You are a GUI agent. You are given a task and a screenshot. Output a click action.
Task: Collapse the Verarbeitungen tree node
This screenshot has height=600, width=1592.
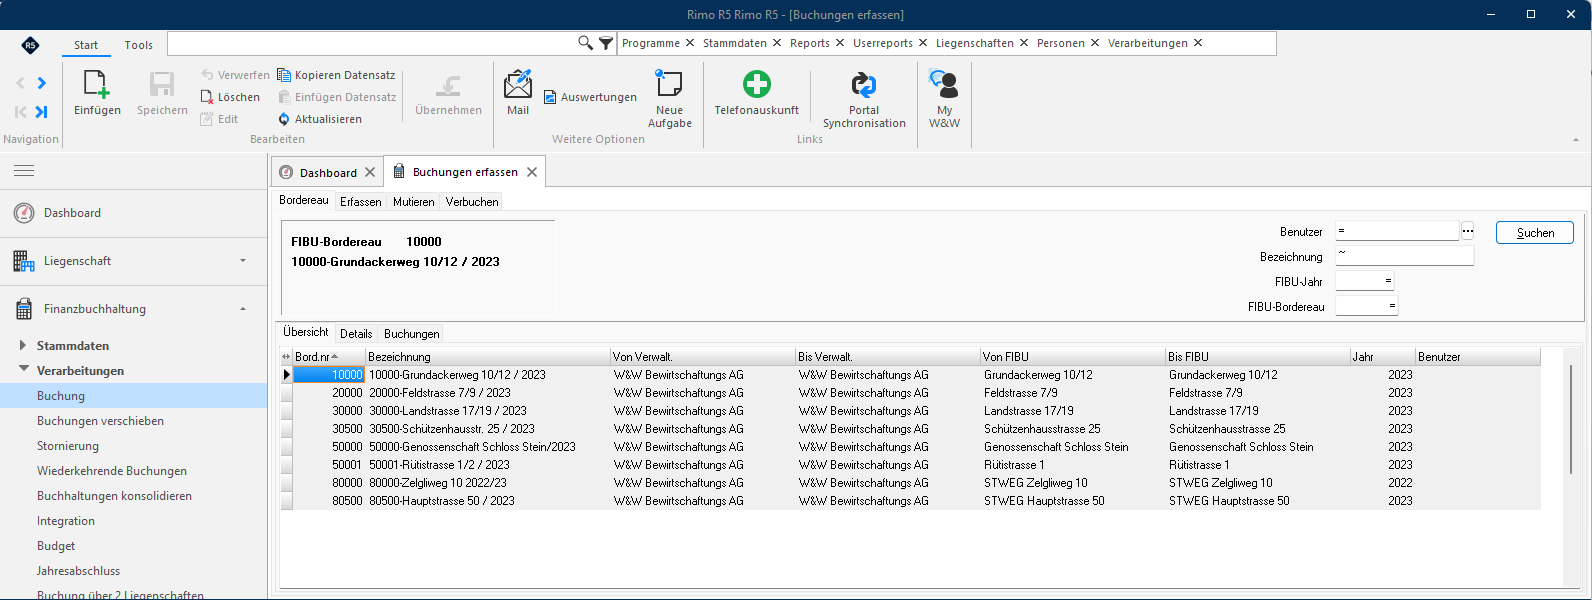pyautogui.click(x=24, y=370)
